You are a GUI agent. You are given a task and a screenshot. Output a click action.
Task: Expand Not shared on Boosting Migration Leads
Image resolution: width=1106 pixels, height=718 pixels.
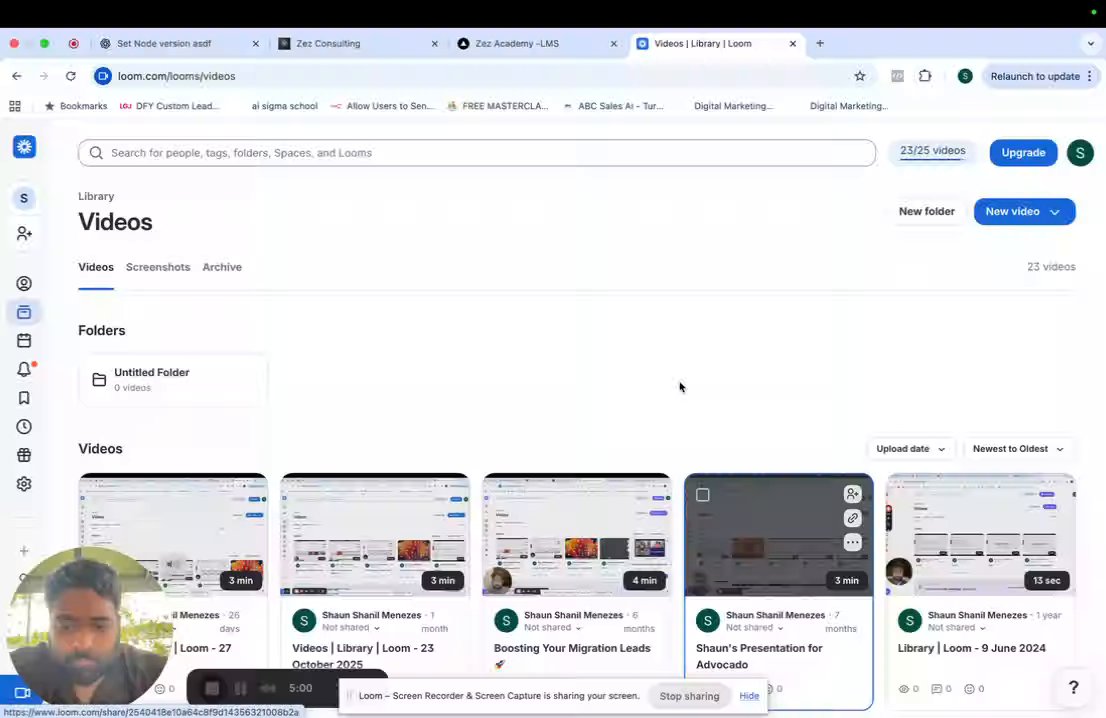552,627
